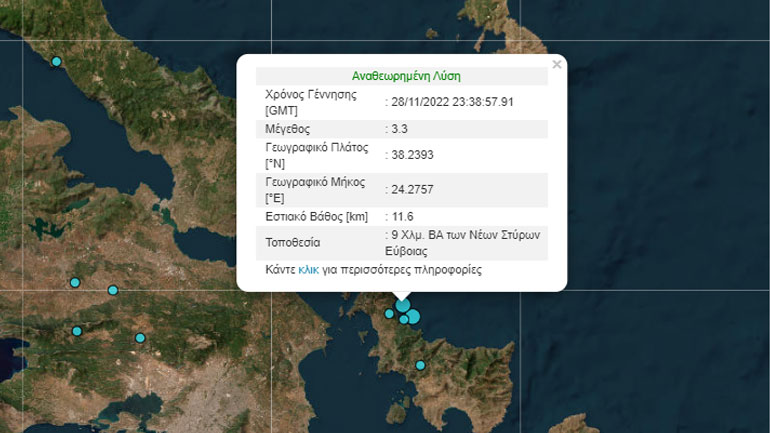
Task: Click the lower-left mainland marker near the gulf
Action: click(77, 331)
